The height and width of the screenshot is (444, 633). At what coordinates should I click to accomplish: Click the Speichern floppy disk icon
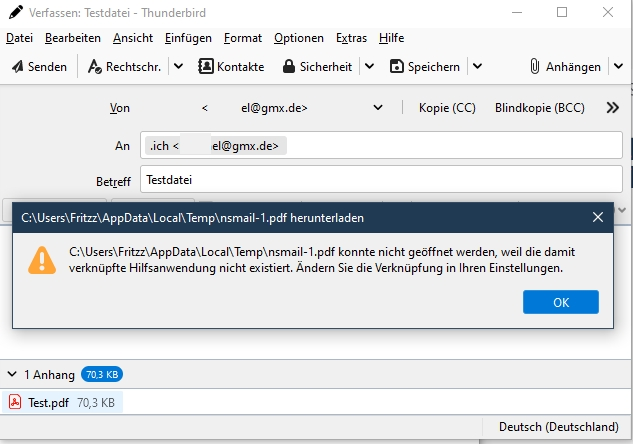coord(396,67)
